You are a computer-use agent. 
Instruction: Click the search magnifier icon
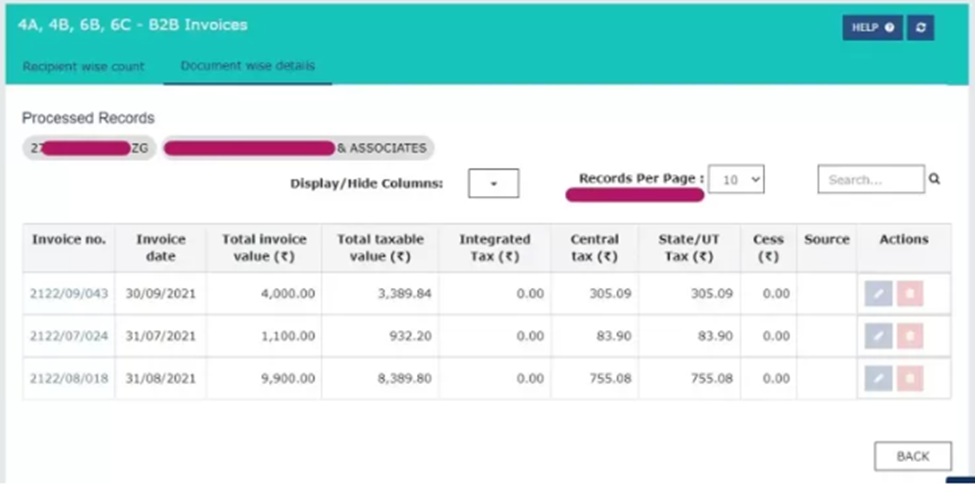point(935,180)
